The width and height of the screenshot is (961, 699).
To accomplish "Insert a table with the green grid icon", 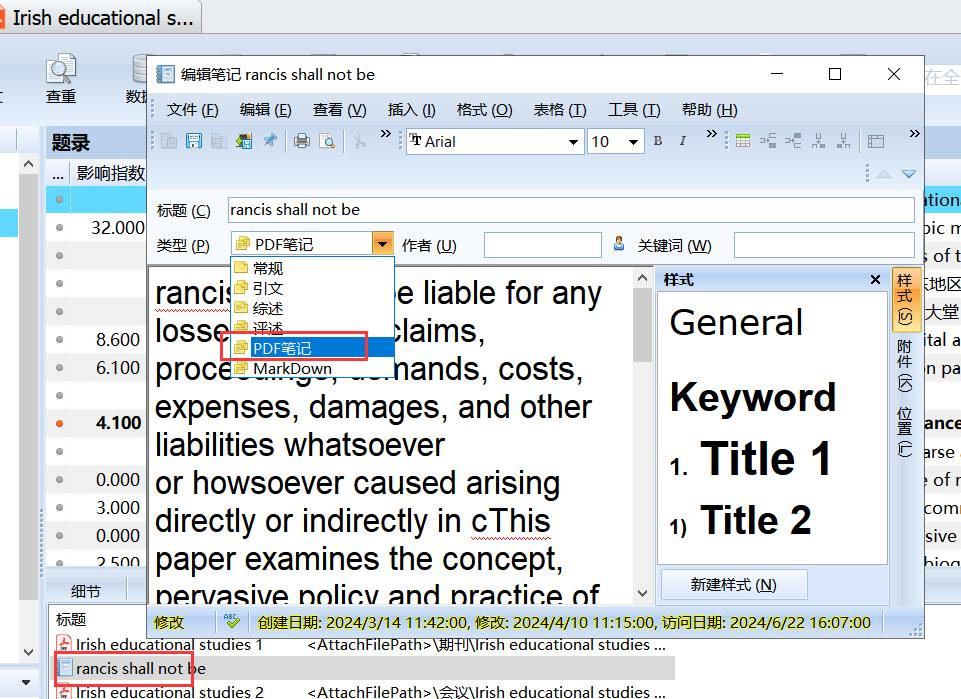I will [x=743, y=141].
